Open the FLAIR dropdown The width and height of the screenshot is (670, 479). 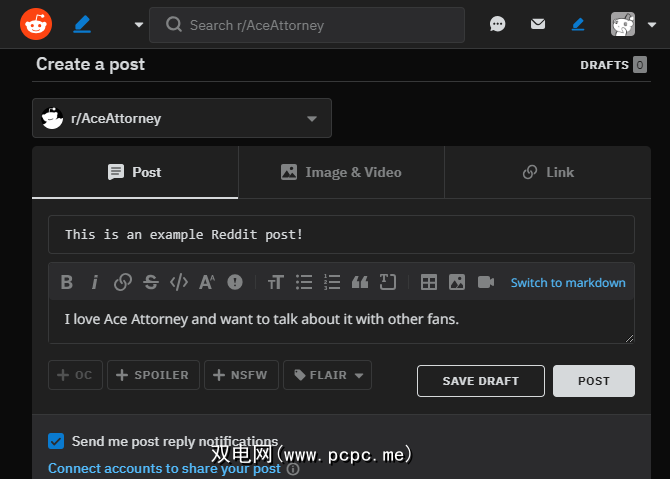tap(327, 375)
